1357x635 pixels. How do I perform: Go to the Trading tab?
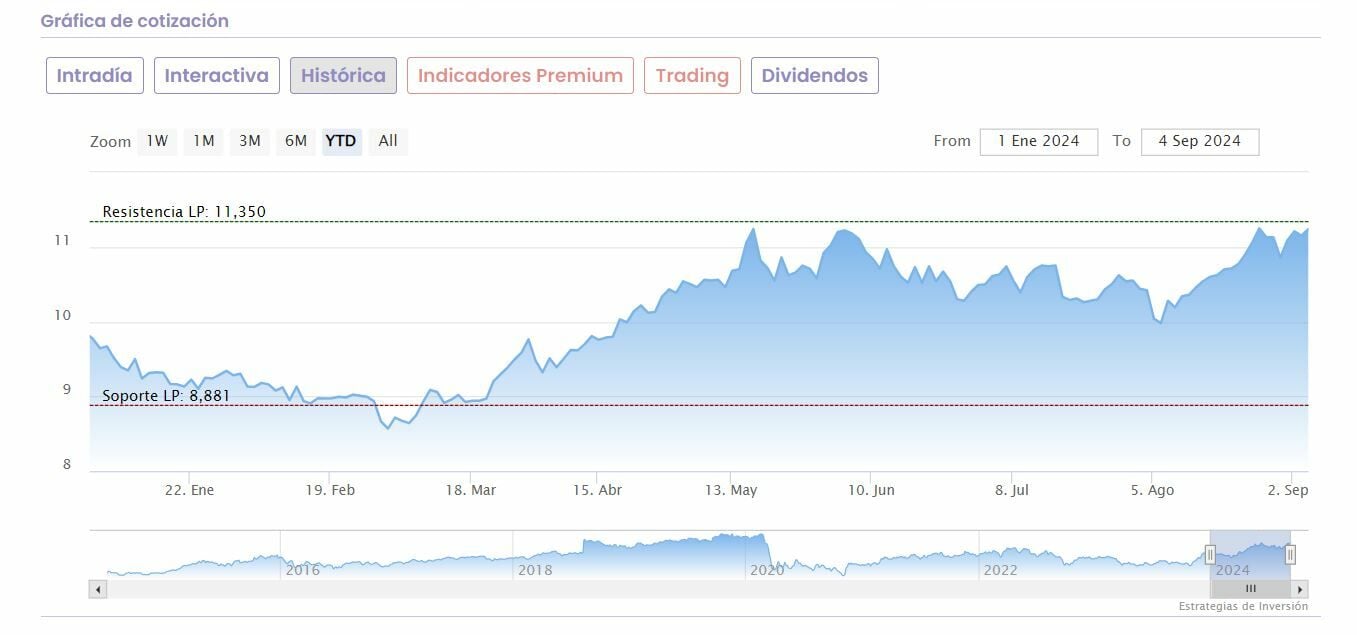[x=692, y=76]
